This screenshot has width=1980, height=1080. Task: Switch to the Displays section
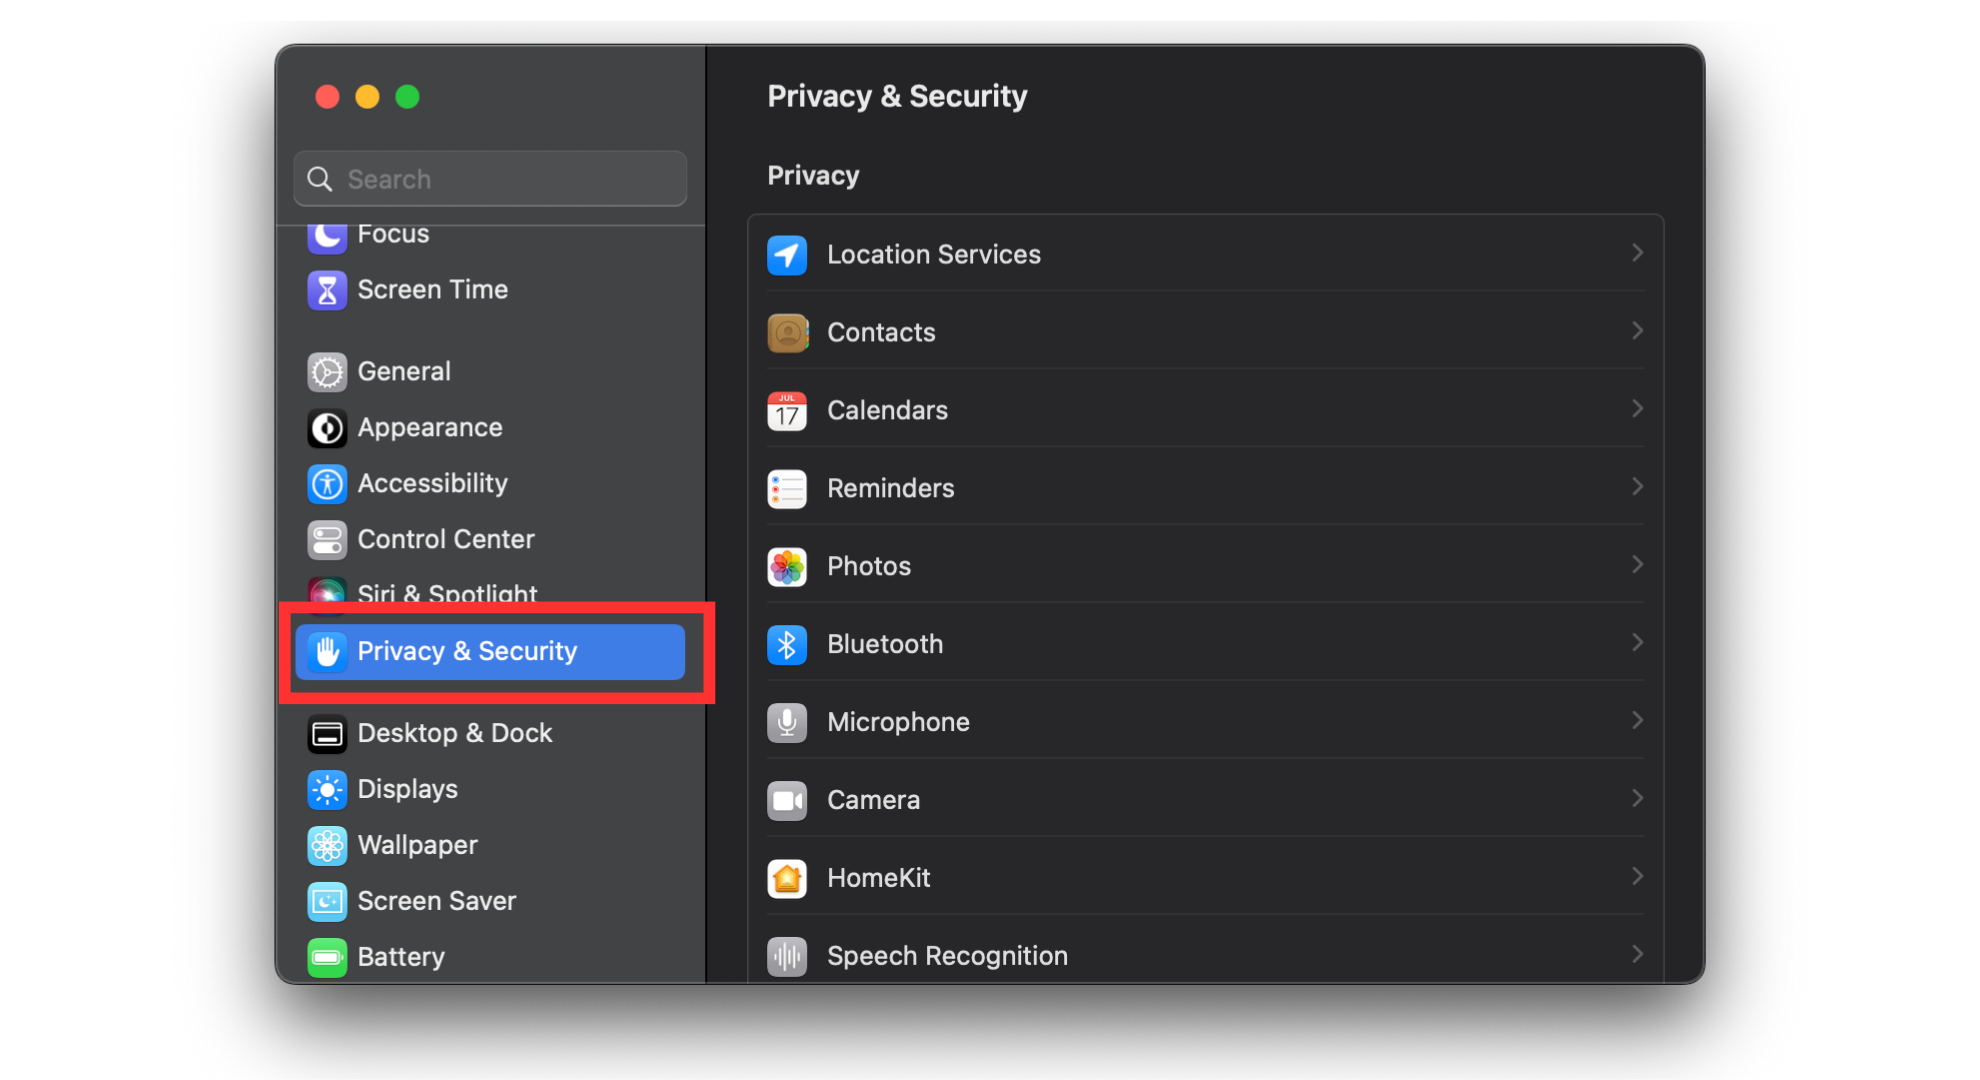(408, 788)
